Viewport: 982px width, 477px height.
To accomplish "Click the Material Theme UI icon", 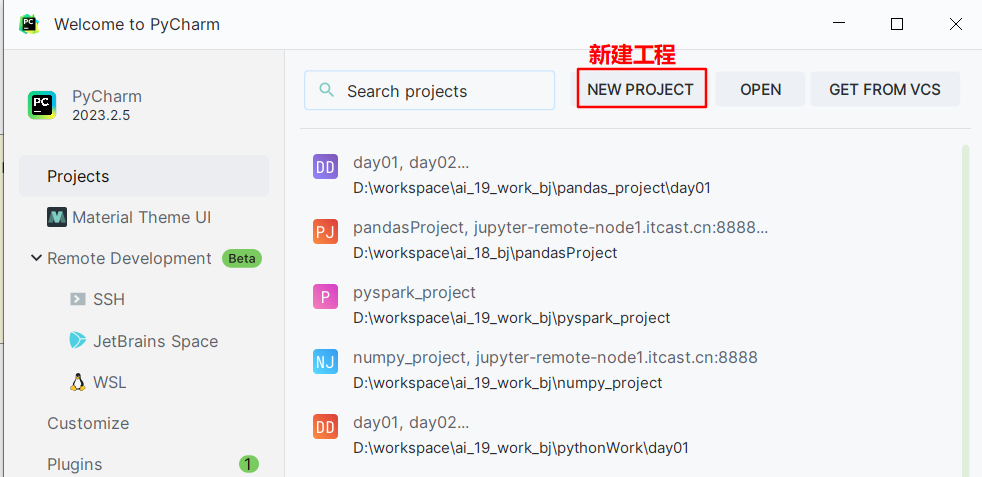I will 57,217.
